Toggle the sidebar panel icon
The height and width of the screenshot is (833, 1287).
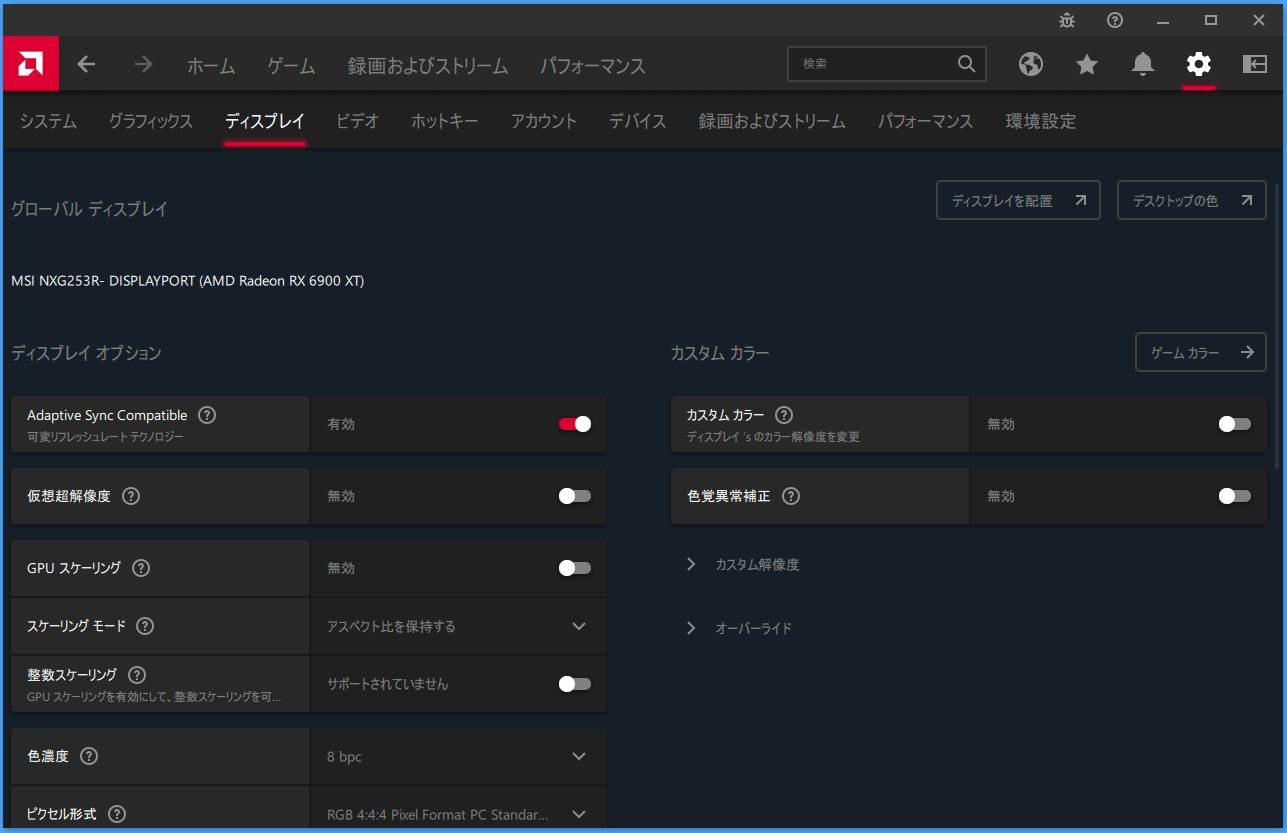point(1255,64)
